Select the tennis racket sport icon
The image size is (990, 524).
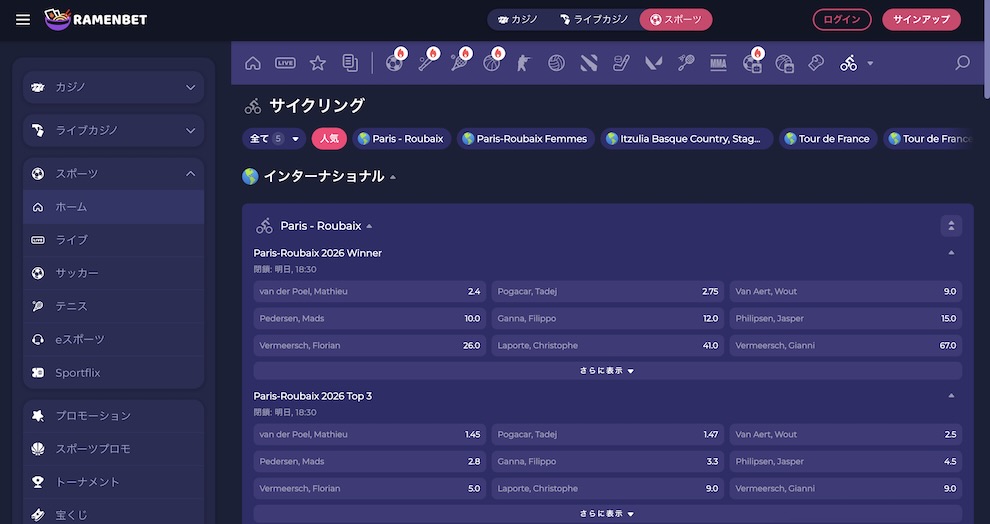[x=460, y=63]
